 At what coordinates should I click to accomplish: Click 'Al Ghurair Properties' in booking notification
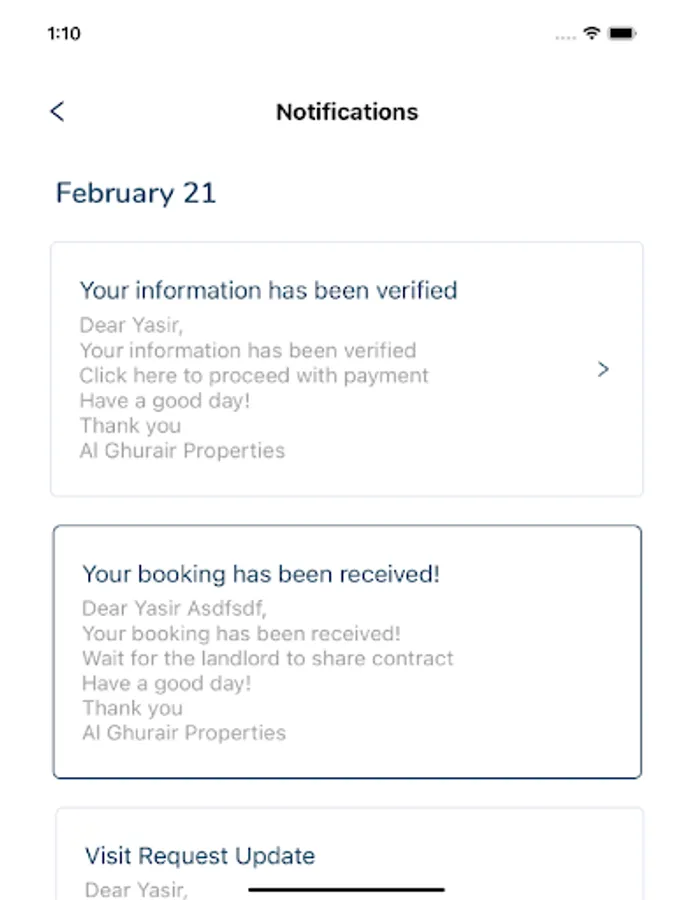tap(184, 733)
